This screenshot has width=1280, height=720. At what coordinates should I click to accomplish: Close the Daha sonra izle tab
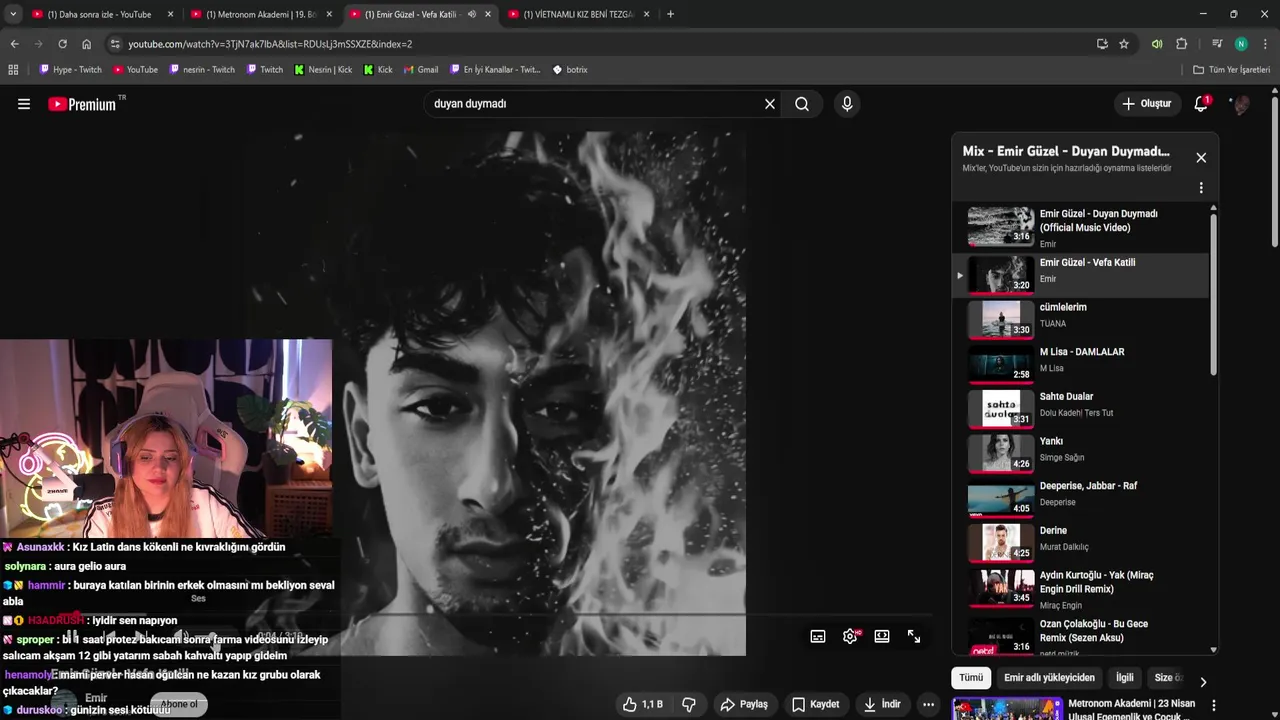point(170,14)
